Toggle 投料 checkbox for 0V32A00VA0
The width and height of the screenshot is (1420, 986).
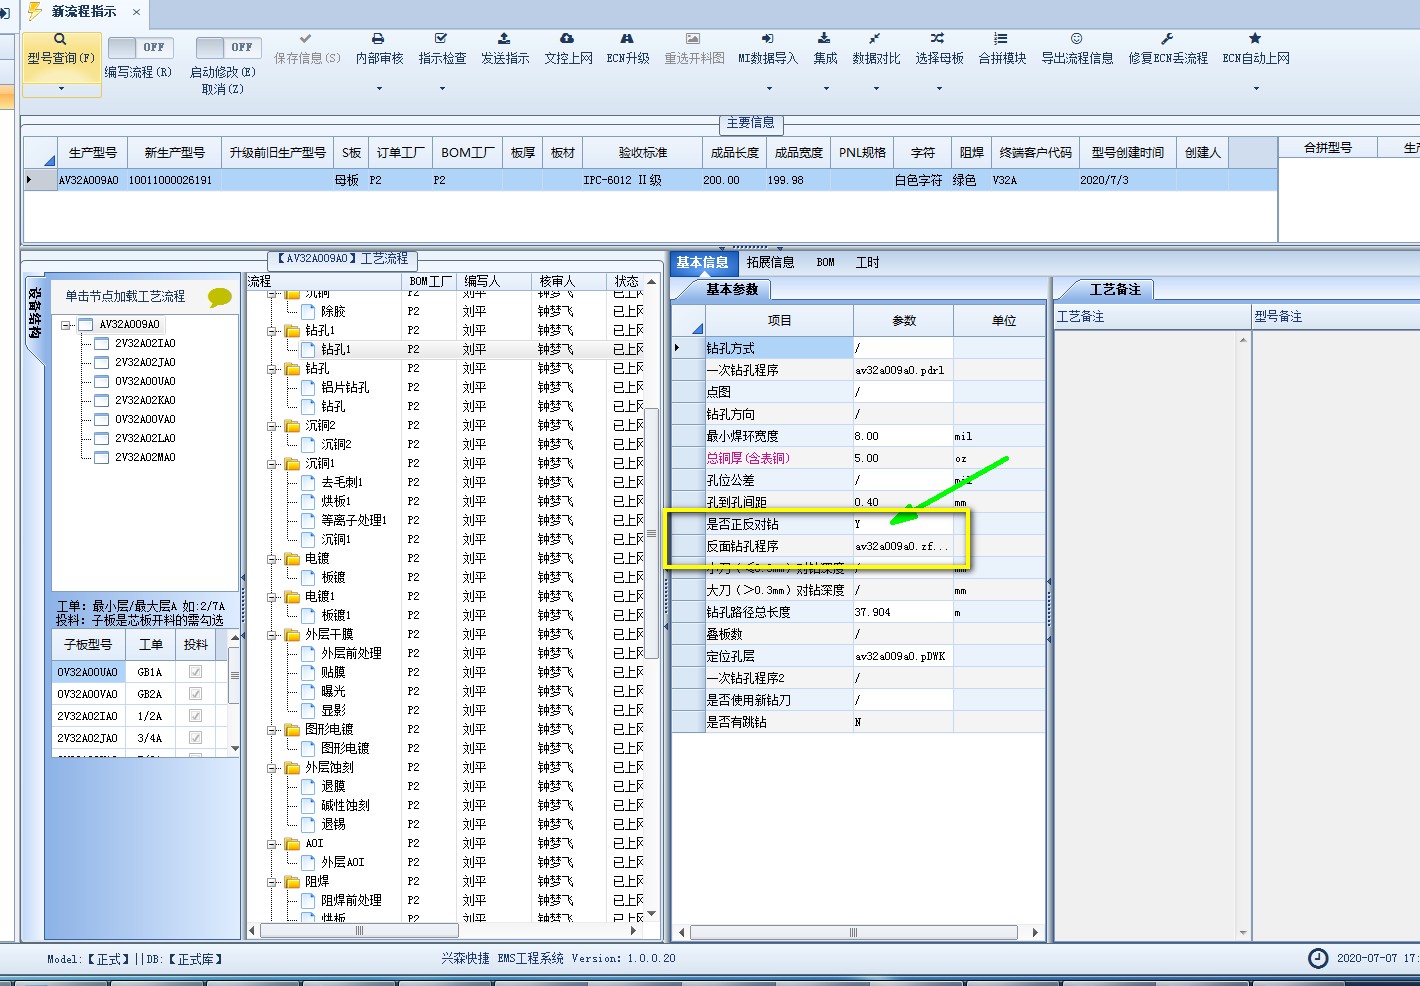(x=195, y=694)
